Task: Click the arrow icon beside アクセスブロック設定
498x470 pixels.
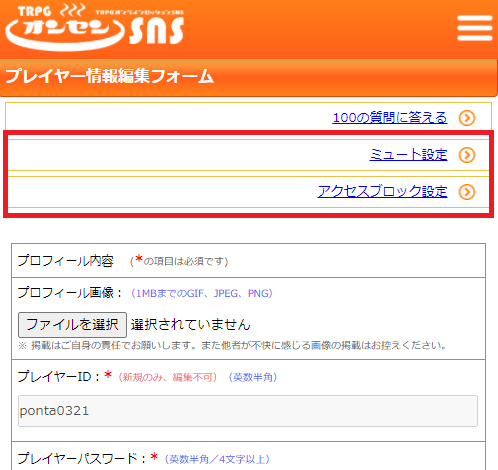Action: coord(467,192)
